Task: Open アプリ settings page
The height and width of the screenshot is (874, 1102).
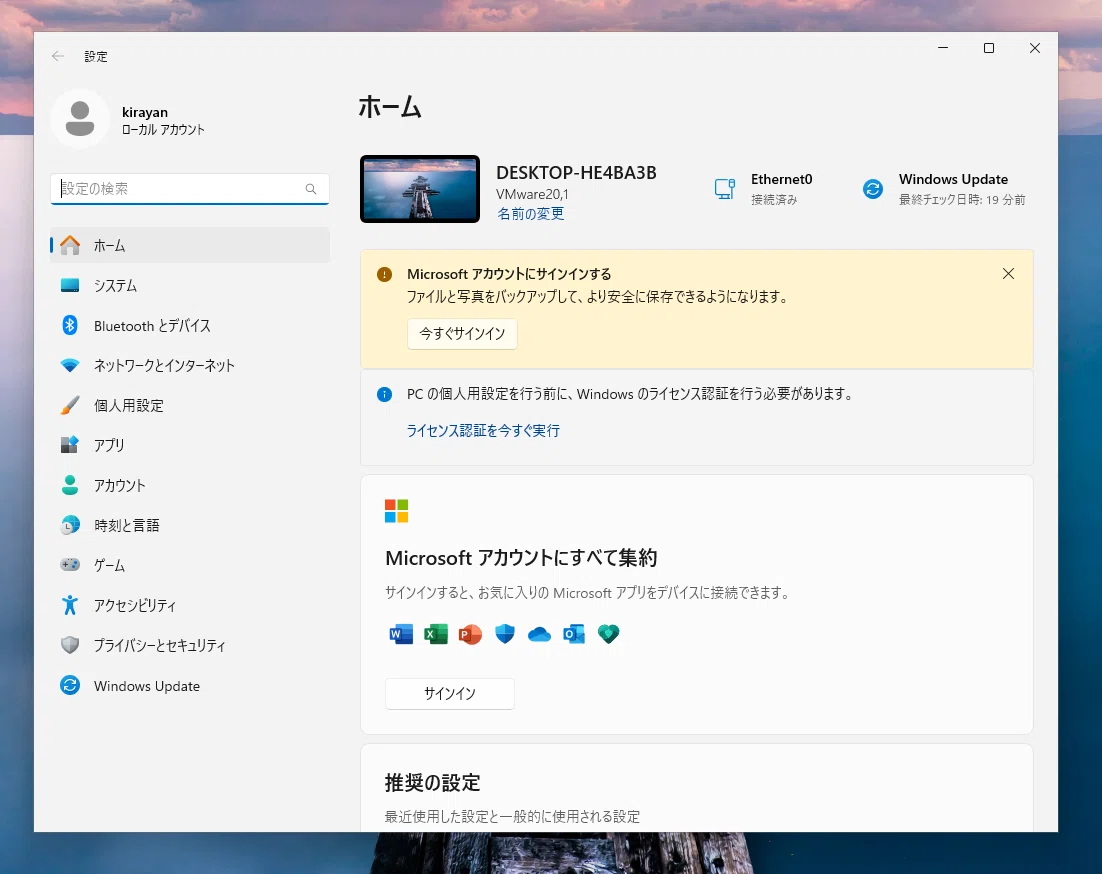Action: 190,445
